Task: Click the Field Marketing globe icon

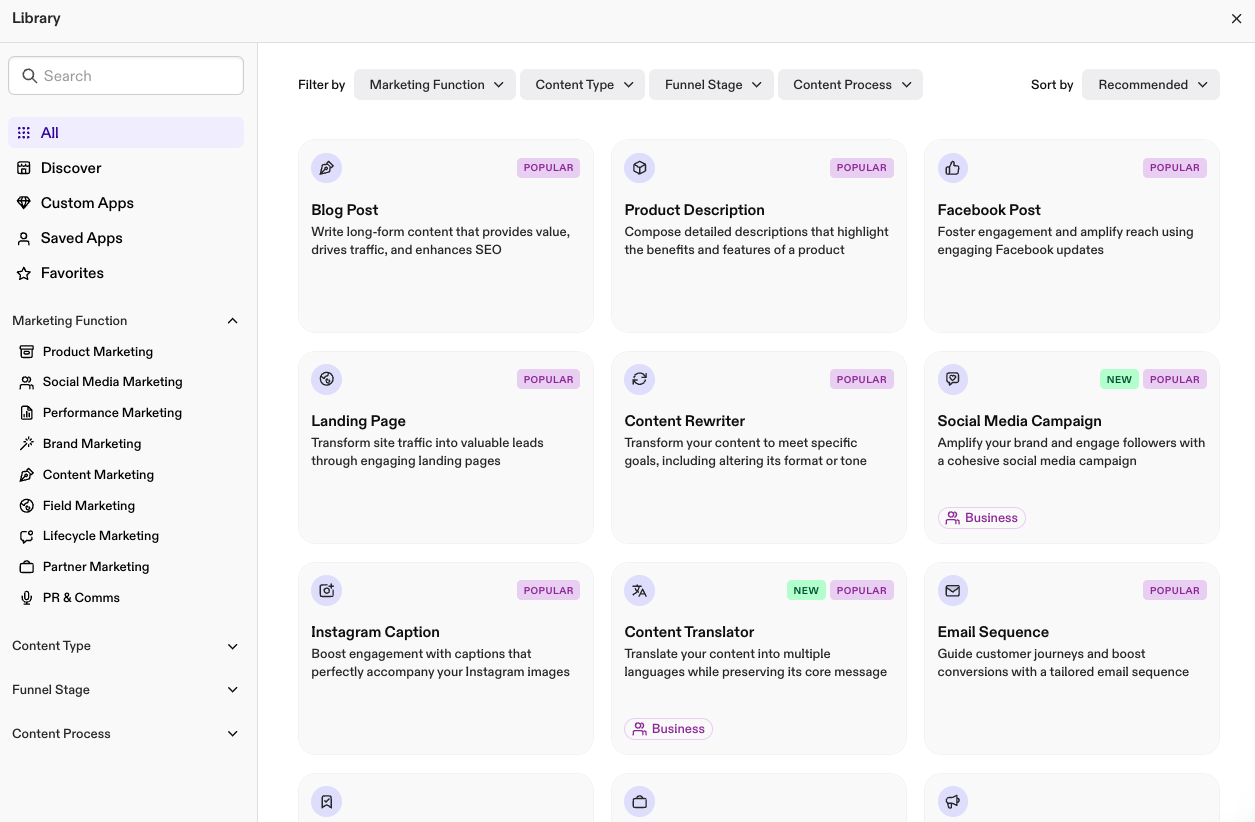Action: pos(27,506)
